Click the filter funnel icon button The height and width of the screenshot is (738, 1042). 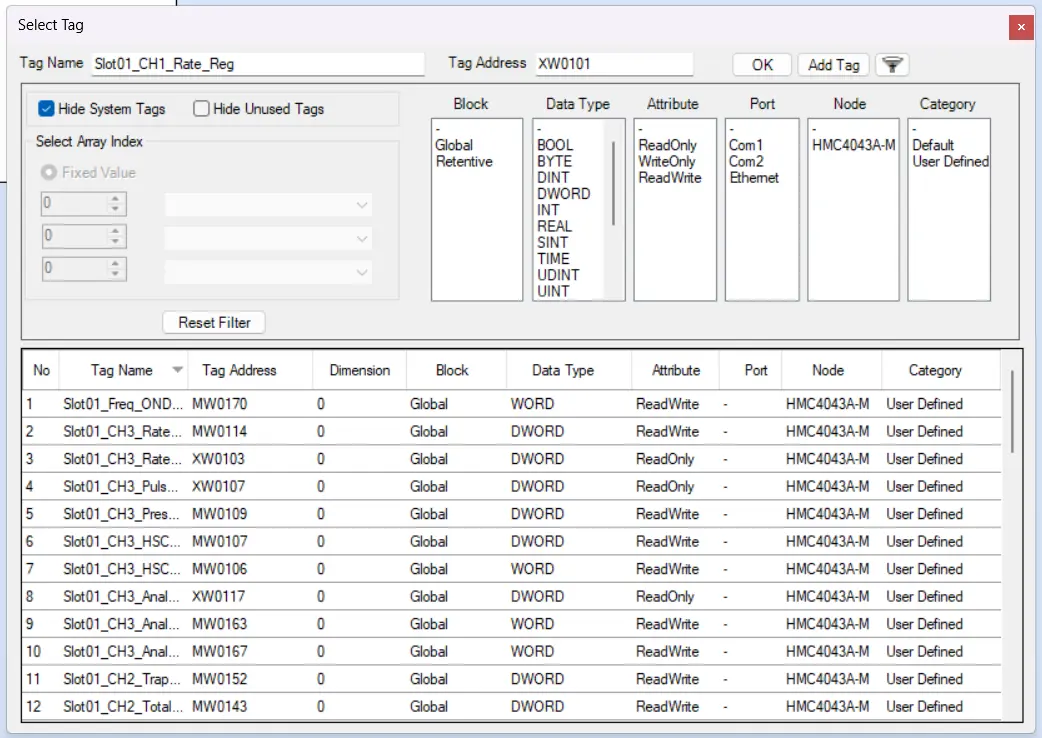pyautogui.click(x=892, y=64)
